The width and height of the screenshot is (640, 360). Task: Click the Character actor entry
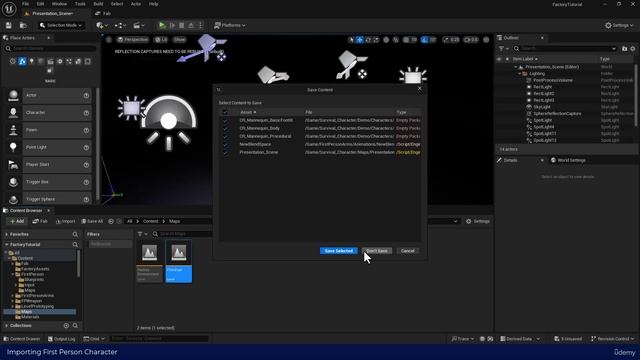coord(49,113)
